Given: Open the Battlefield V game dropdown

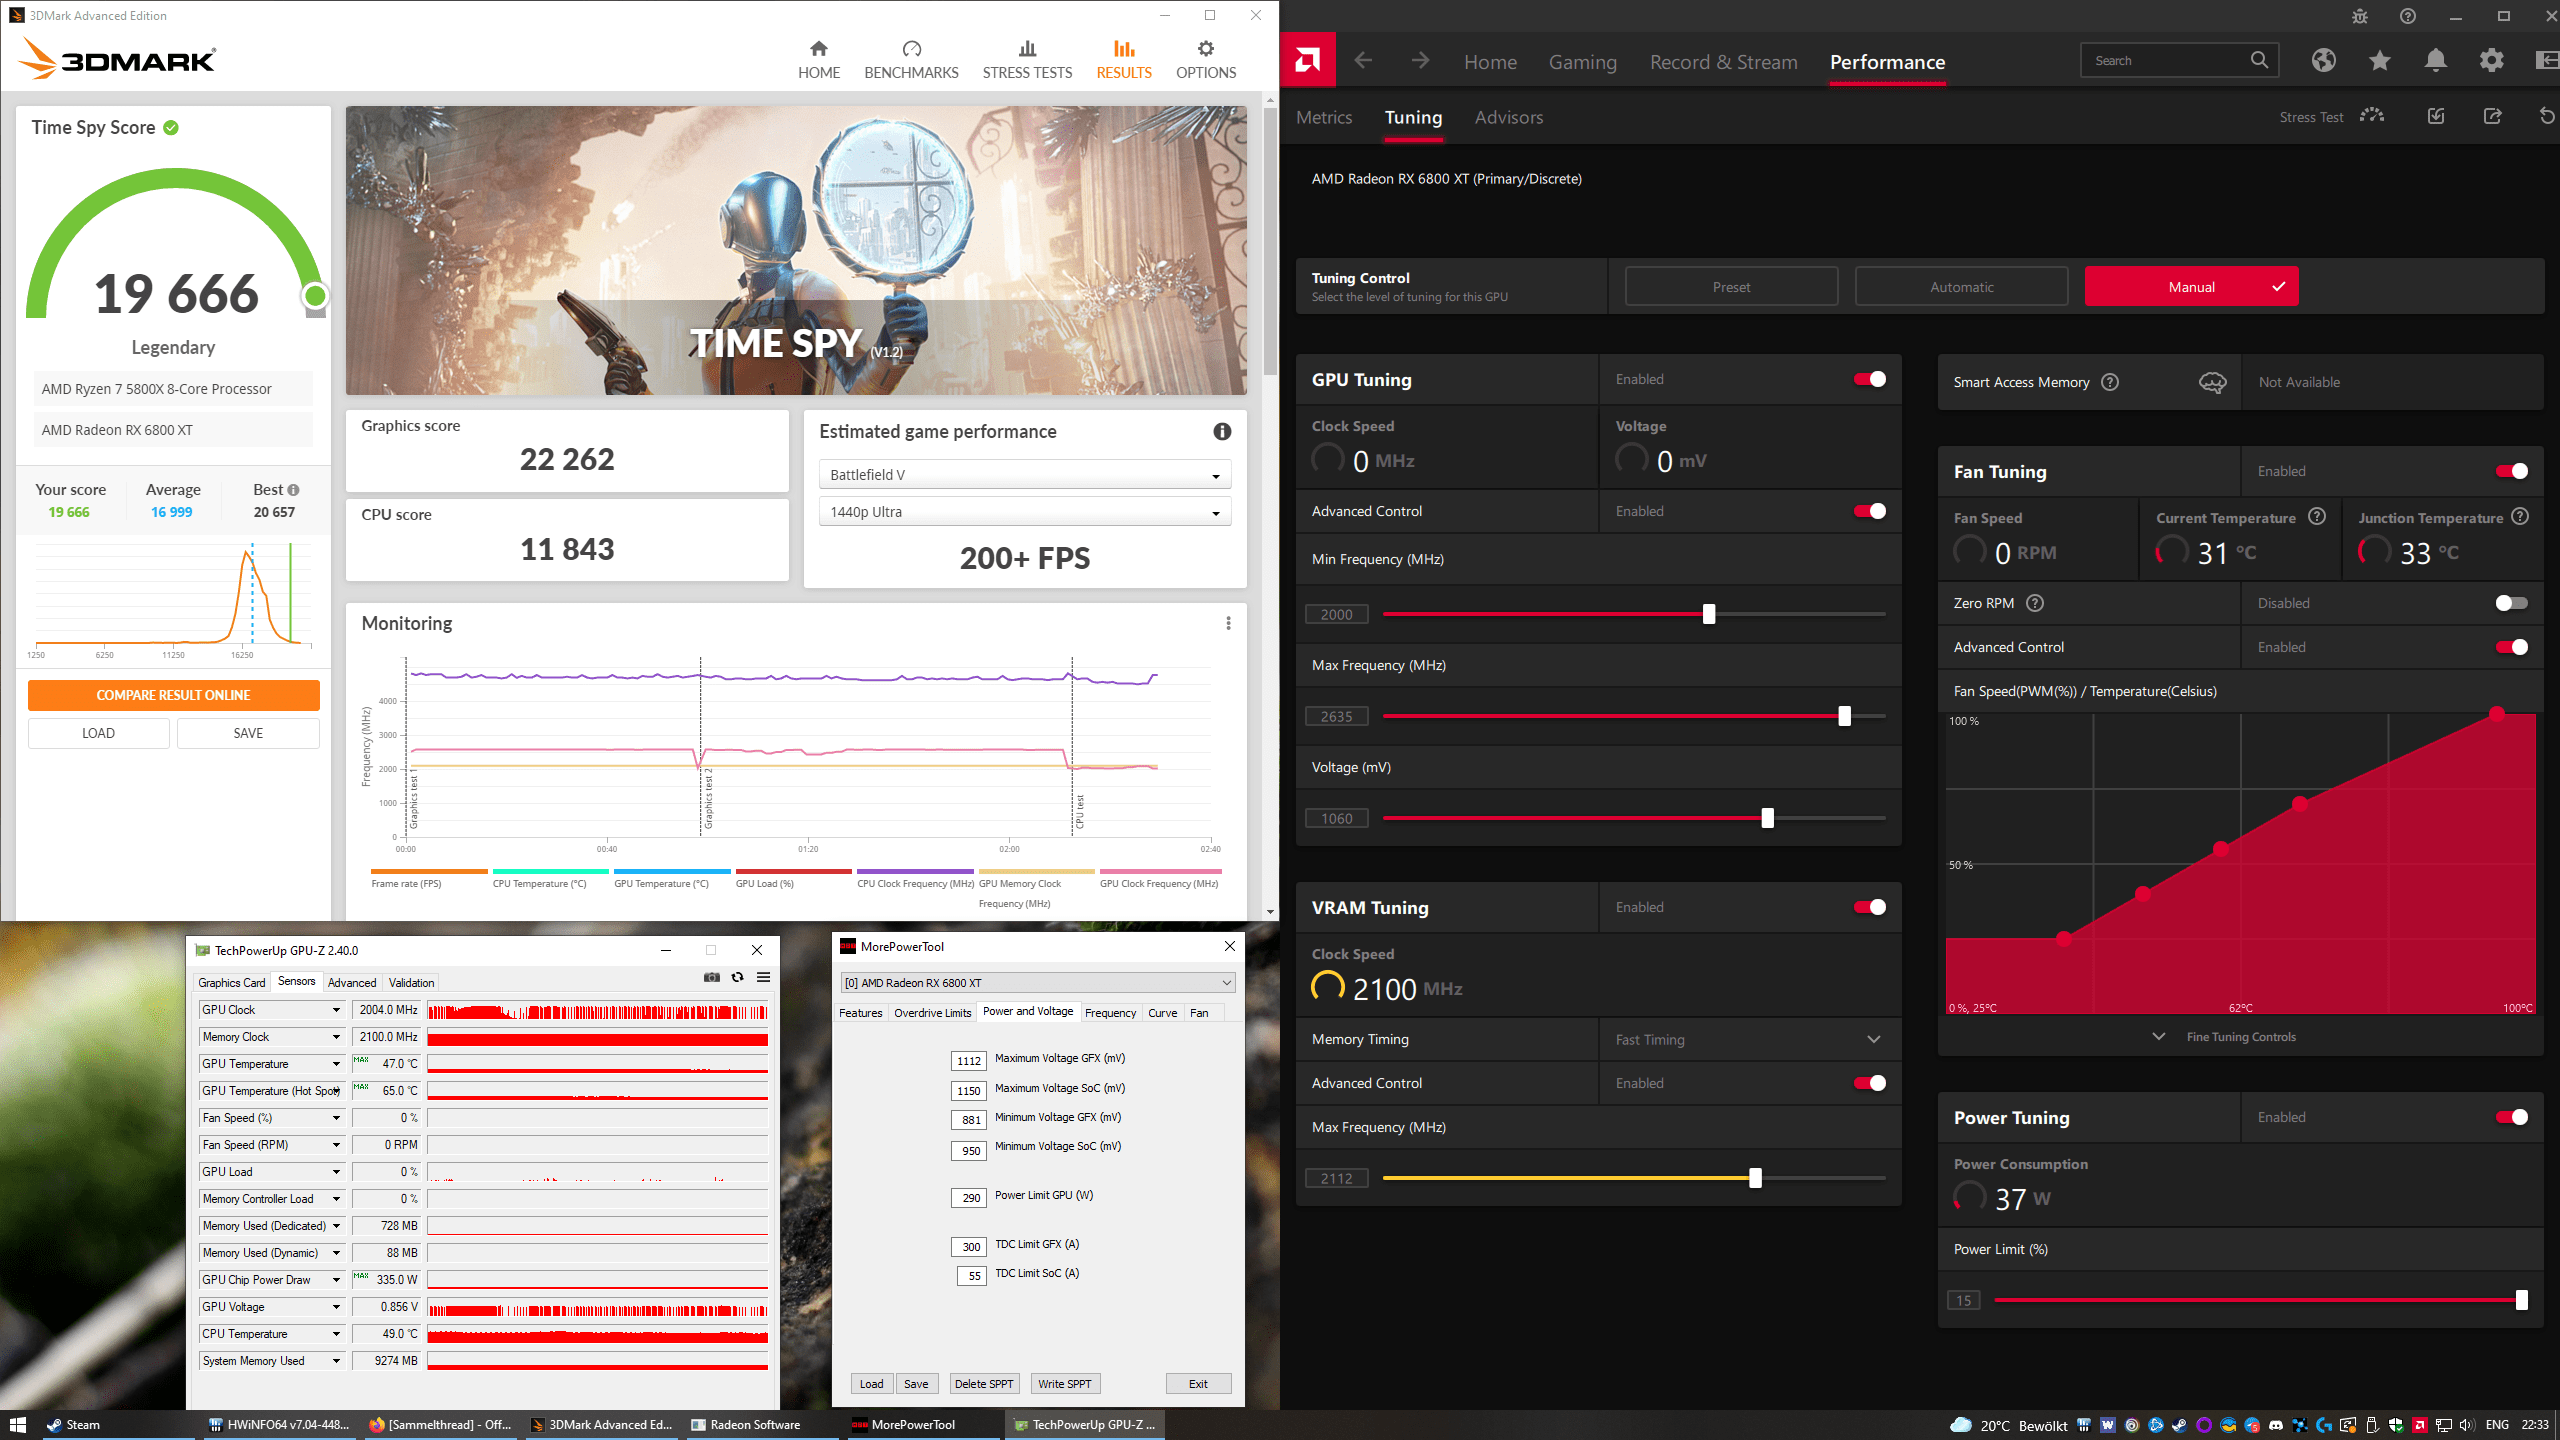Looking at the screenshot, I should point(1024,475).
